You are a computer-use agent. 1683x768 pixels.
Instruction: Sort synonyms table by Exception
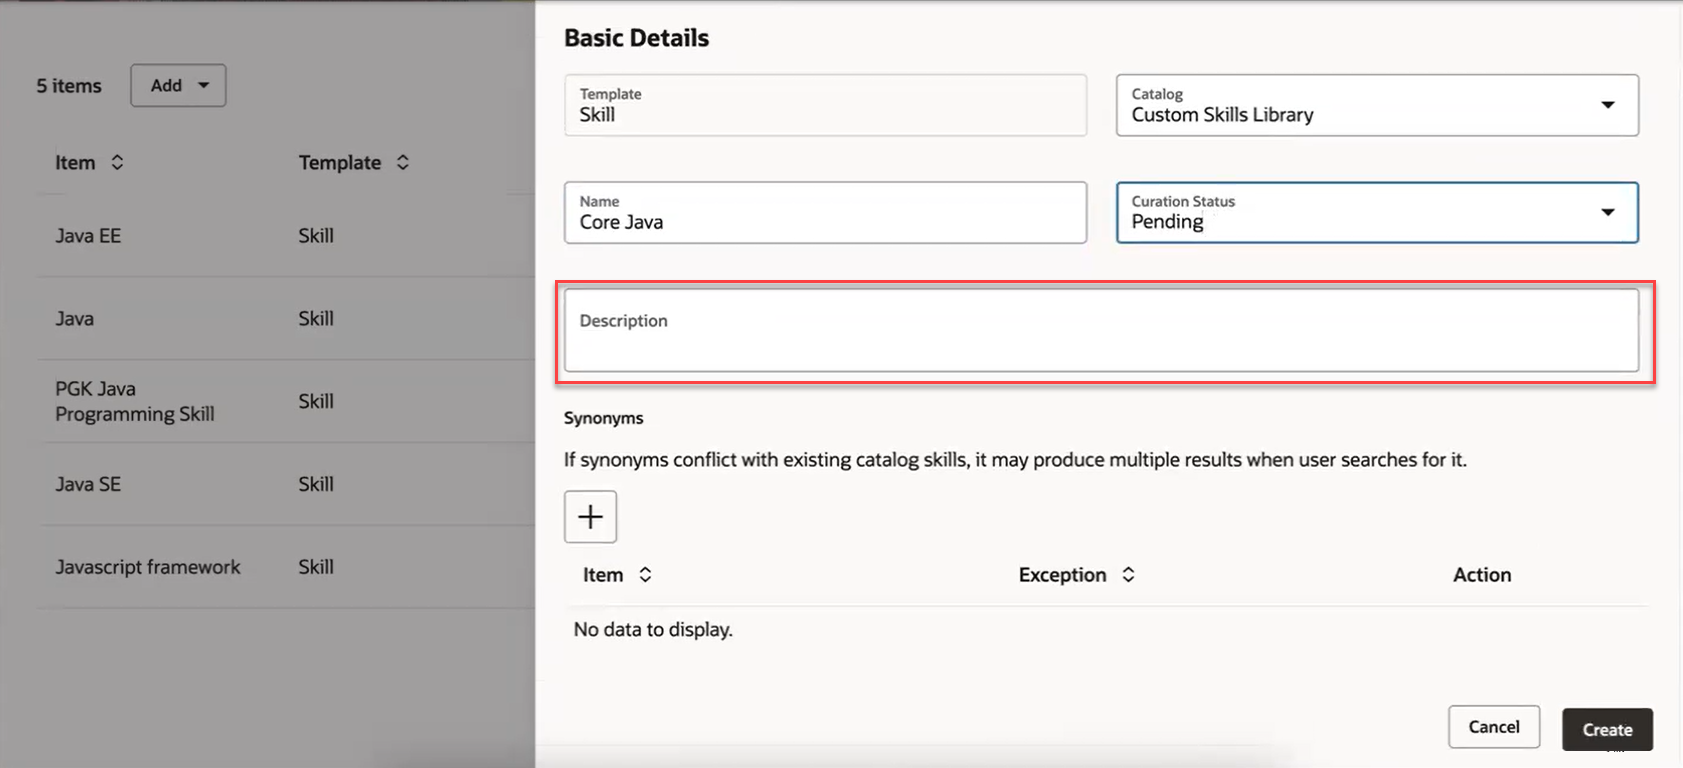(1128, 575)
